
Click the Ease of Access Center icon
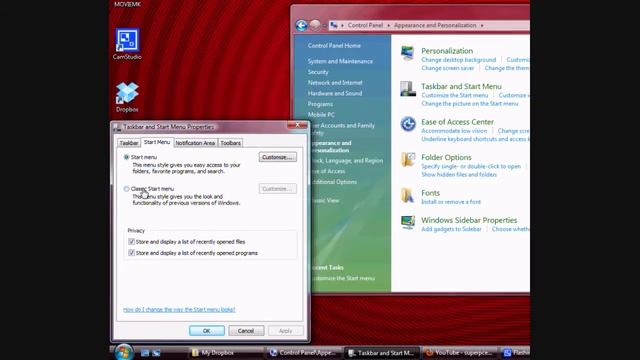407,124
